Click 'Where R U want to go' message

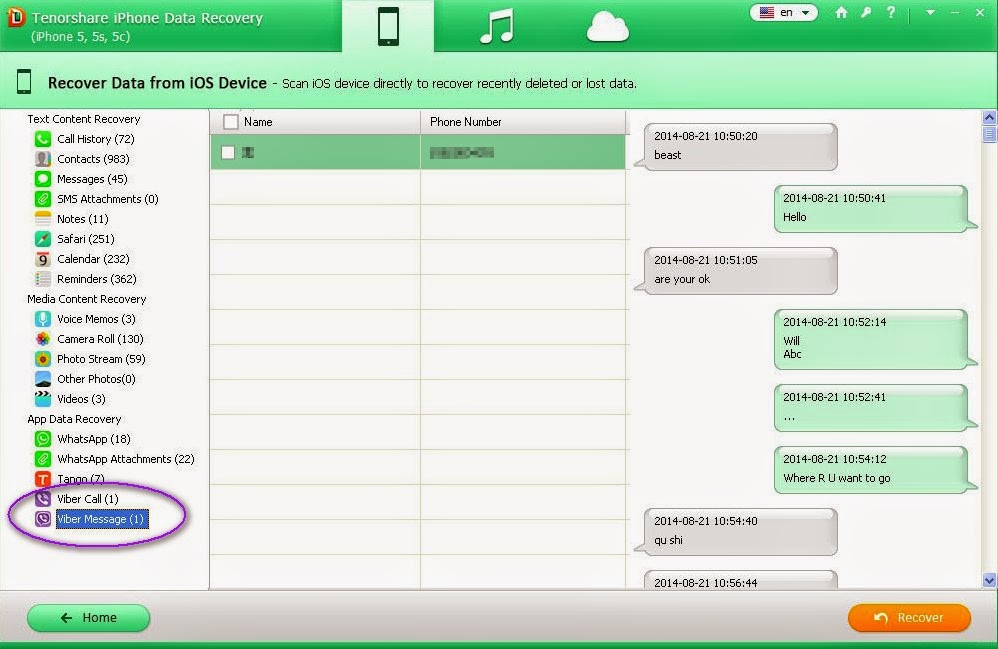[x=876, y=470]
